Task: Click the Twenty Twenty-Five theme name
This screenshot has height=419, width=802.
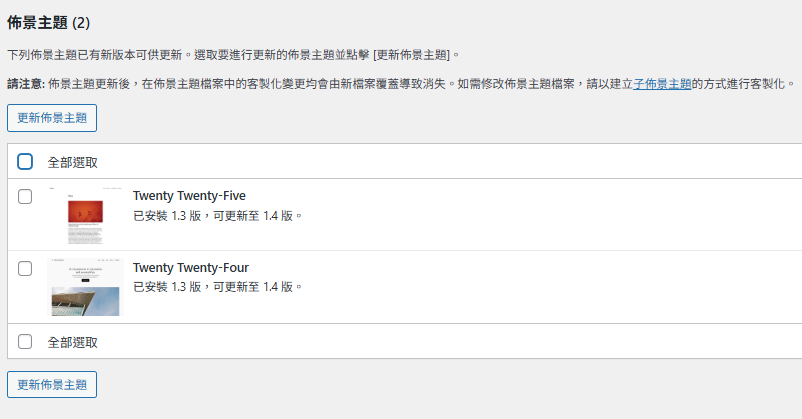Action: pyautogui.click(x=189, y=196)
